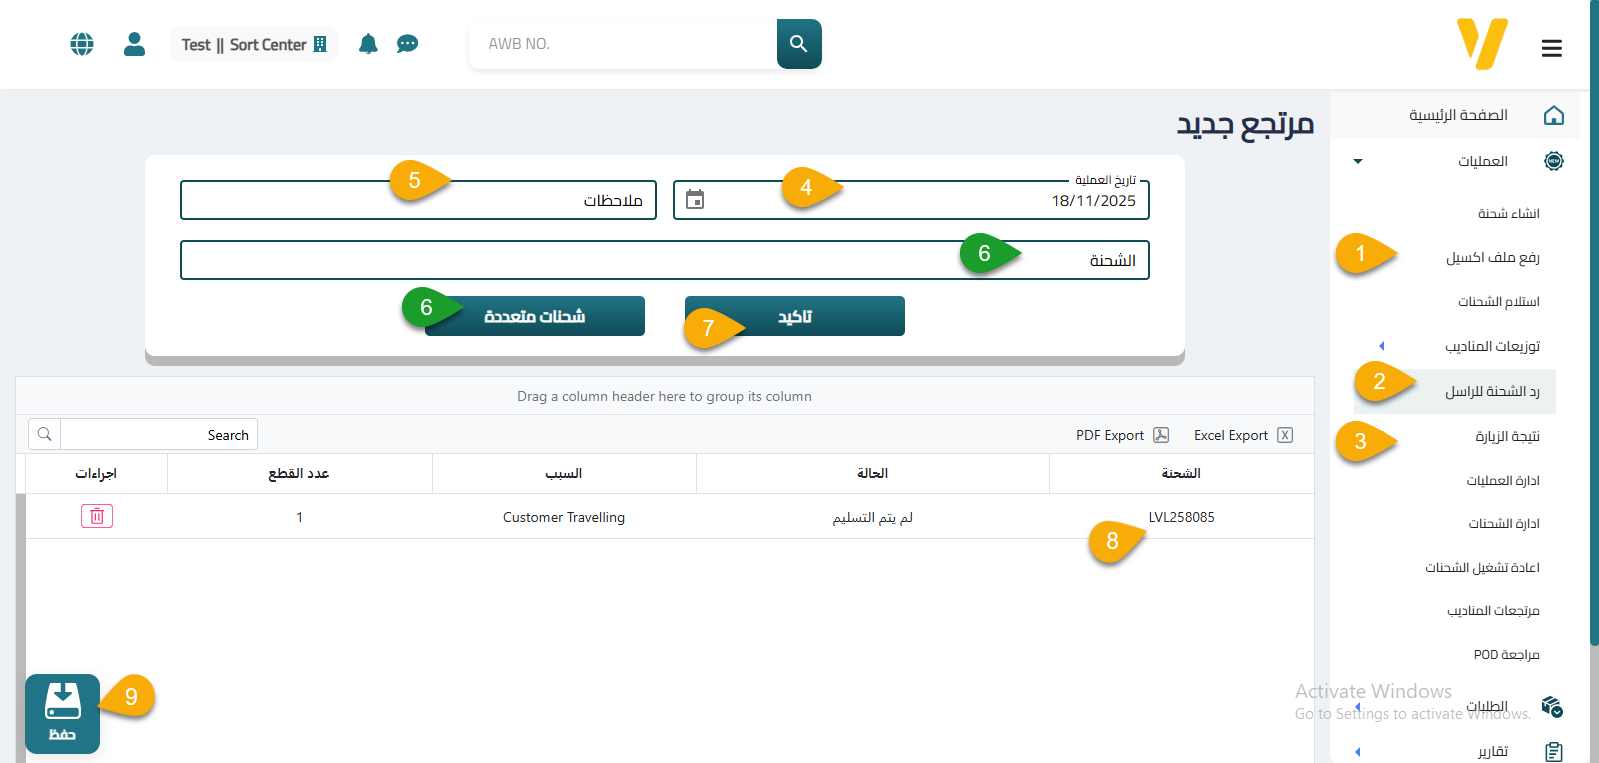This screenshot has height=763, width=1599.
Task: Open رفع ملف اكسيل menu item
Action: tap(1491, 258)
